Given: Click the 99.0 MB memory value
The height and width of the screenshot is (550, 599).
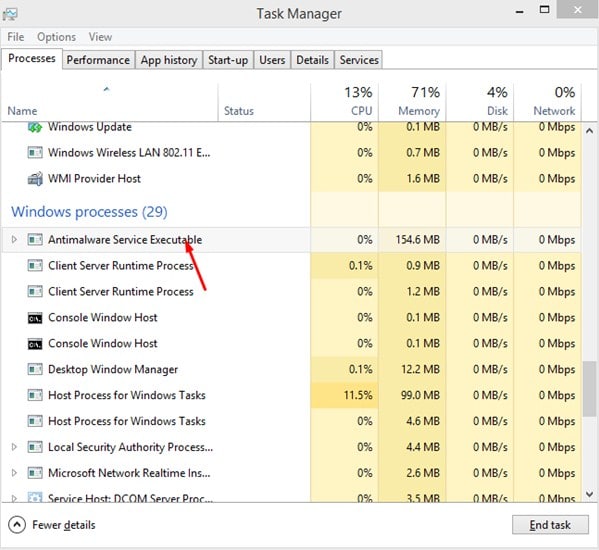Looking at the screenshot, I should (420, 395).
